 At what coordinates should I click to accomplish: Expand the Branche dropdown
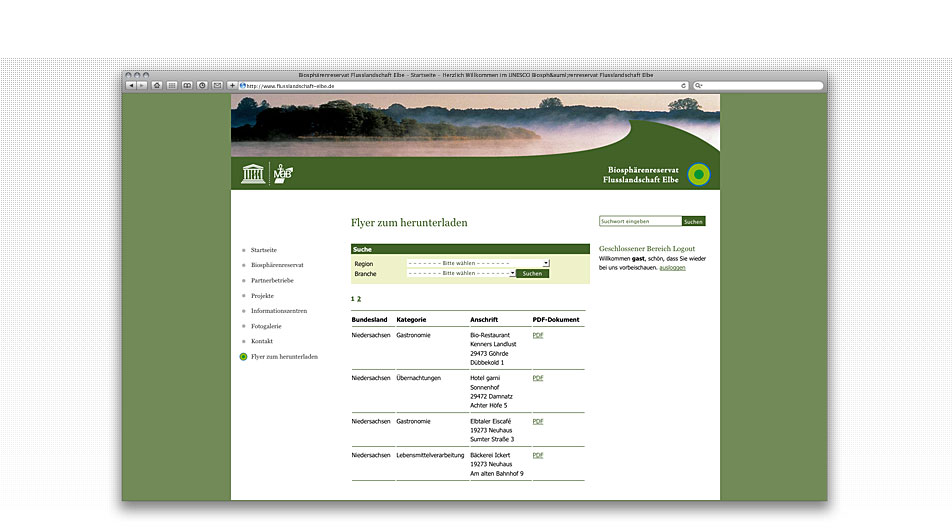pyautogui.click(x=461, y=273)
